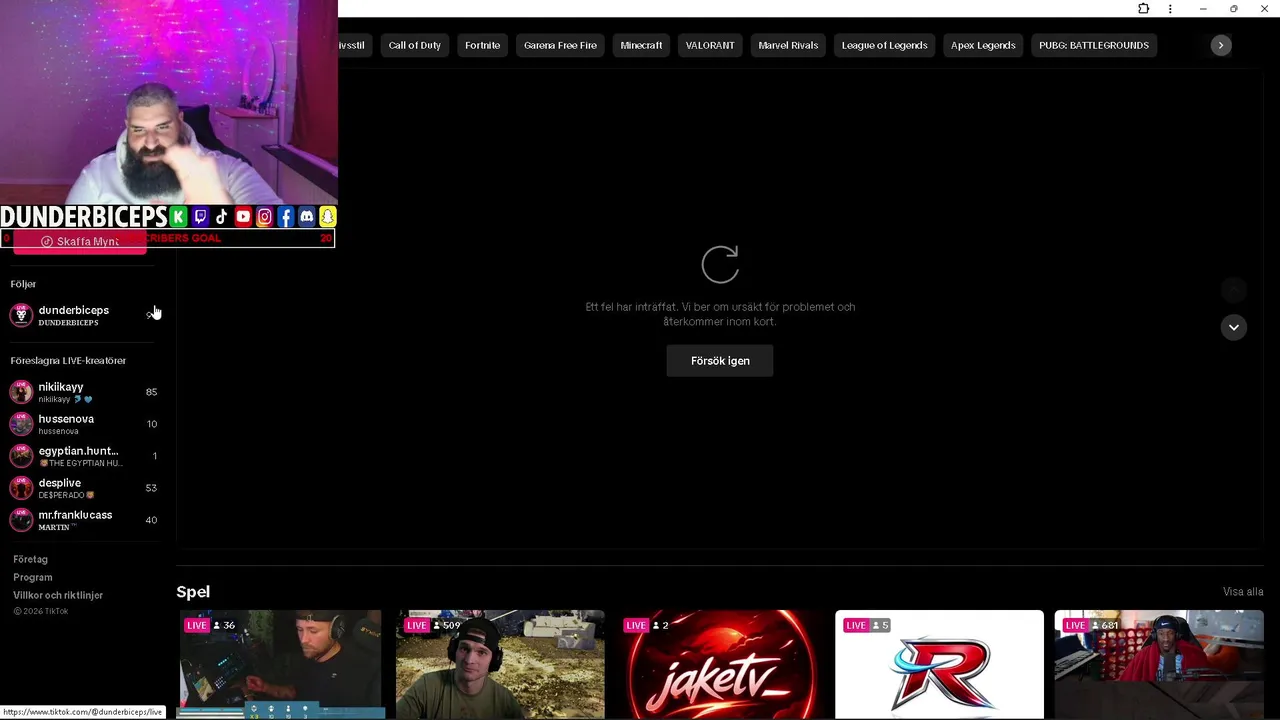Open Visa alla link for Spel
This screenshot has width=1280, height=720.
tap(1243, 592)
